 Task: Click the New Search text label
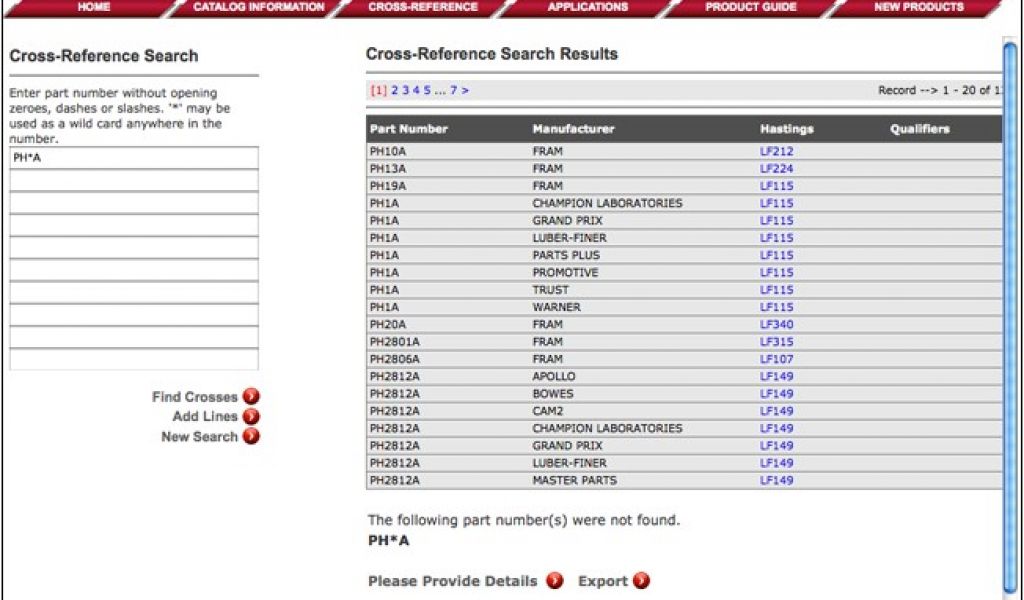pos(199,437)
